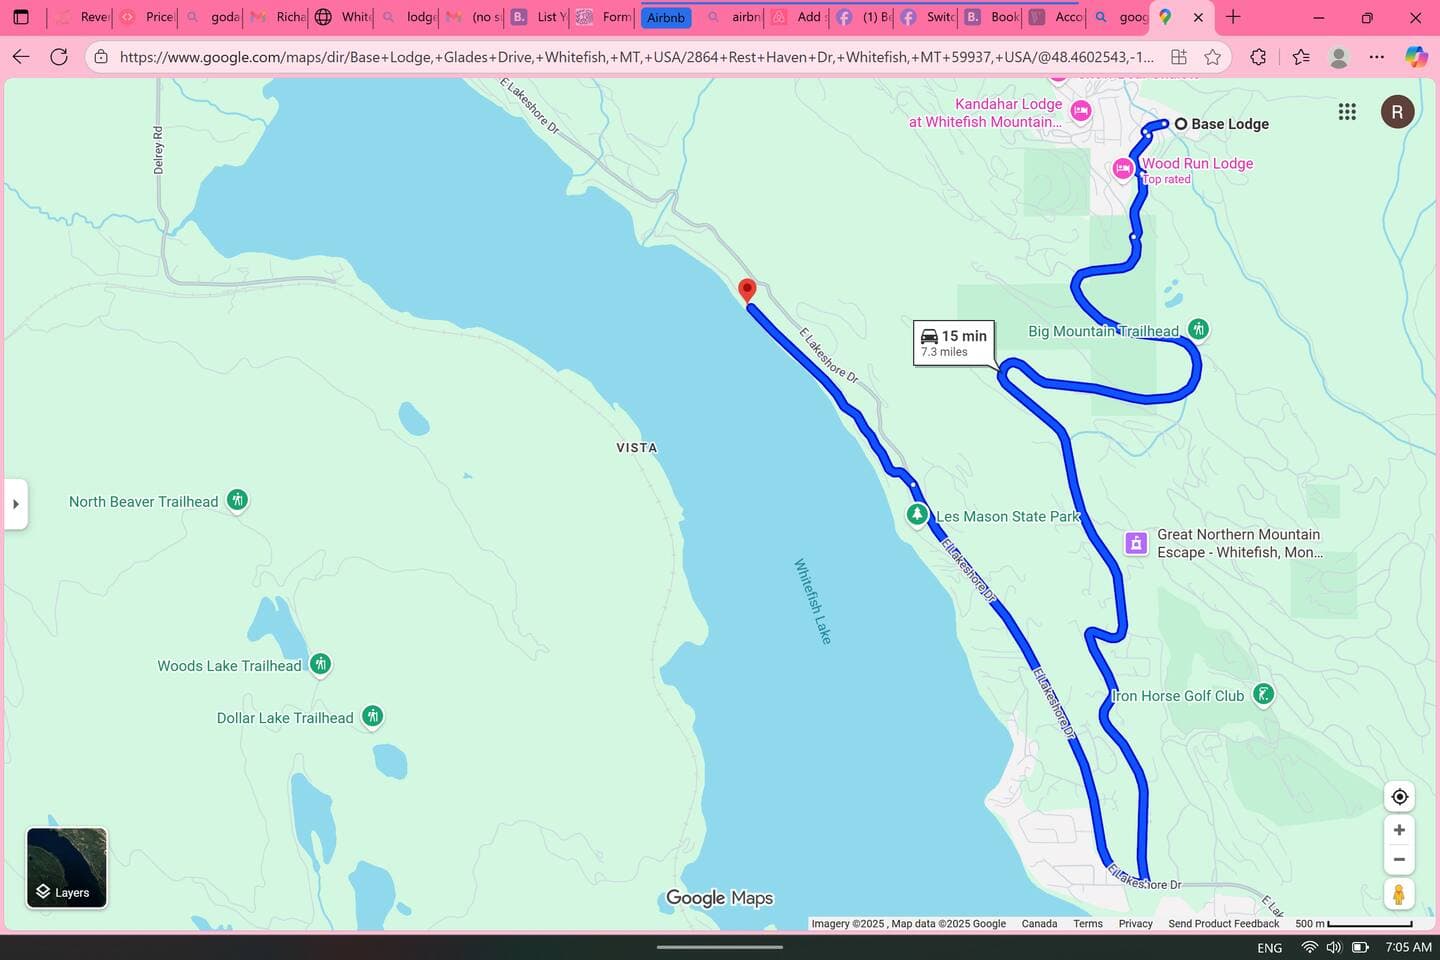The width and height of the screenshot is (1440, 960).
Task: Open Iron Horse Golf Club marker
Action: pyautogui.click(x=1264, y=694)
